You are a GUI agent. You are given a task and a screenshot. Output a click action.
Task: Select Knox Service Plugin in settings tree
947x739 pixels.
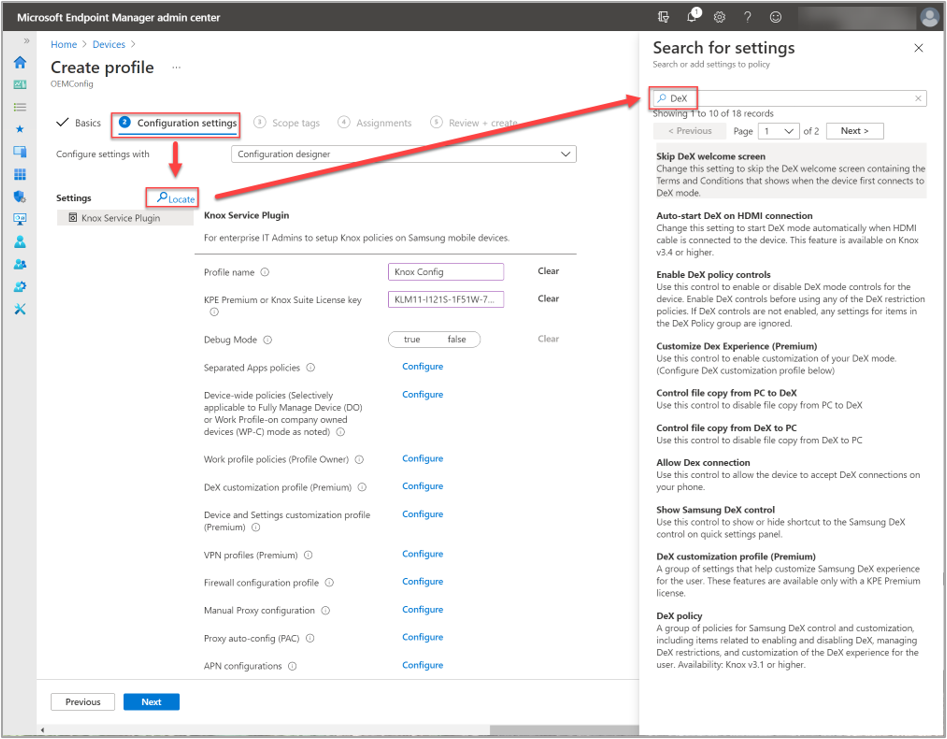pyautogui.click(x=125, y=218)
